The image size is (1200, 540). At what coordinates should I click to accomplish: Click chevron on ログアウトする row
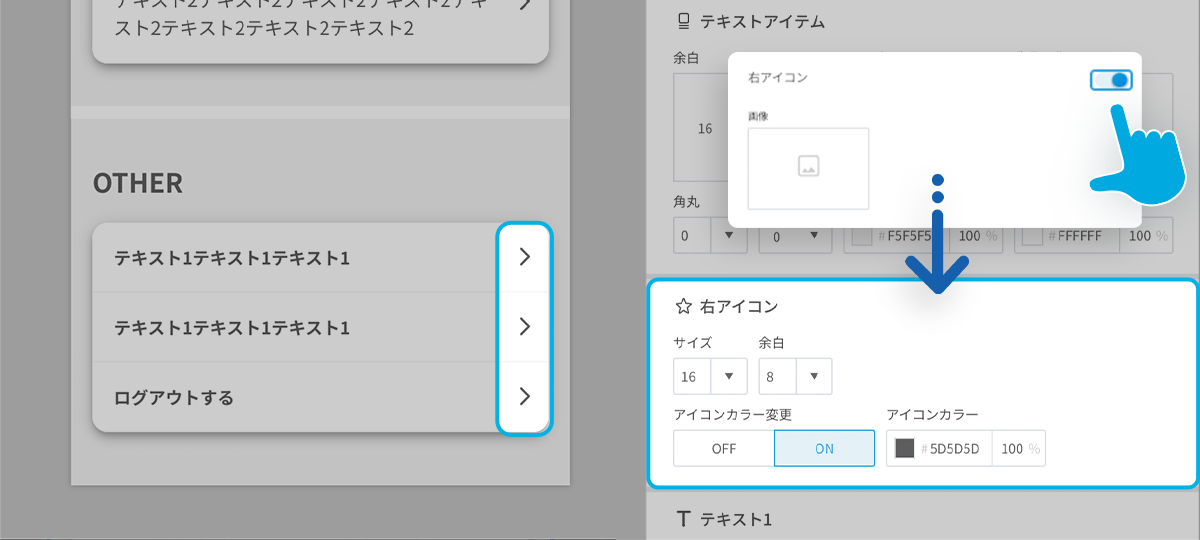click(x=525, y=396)
